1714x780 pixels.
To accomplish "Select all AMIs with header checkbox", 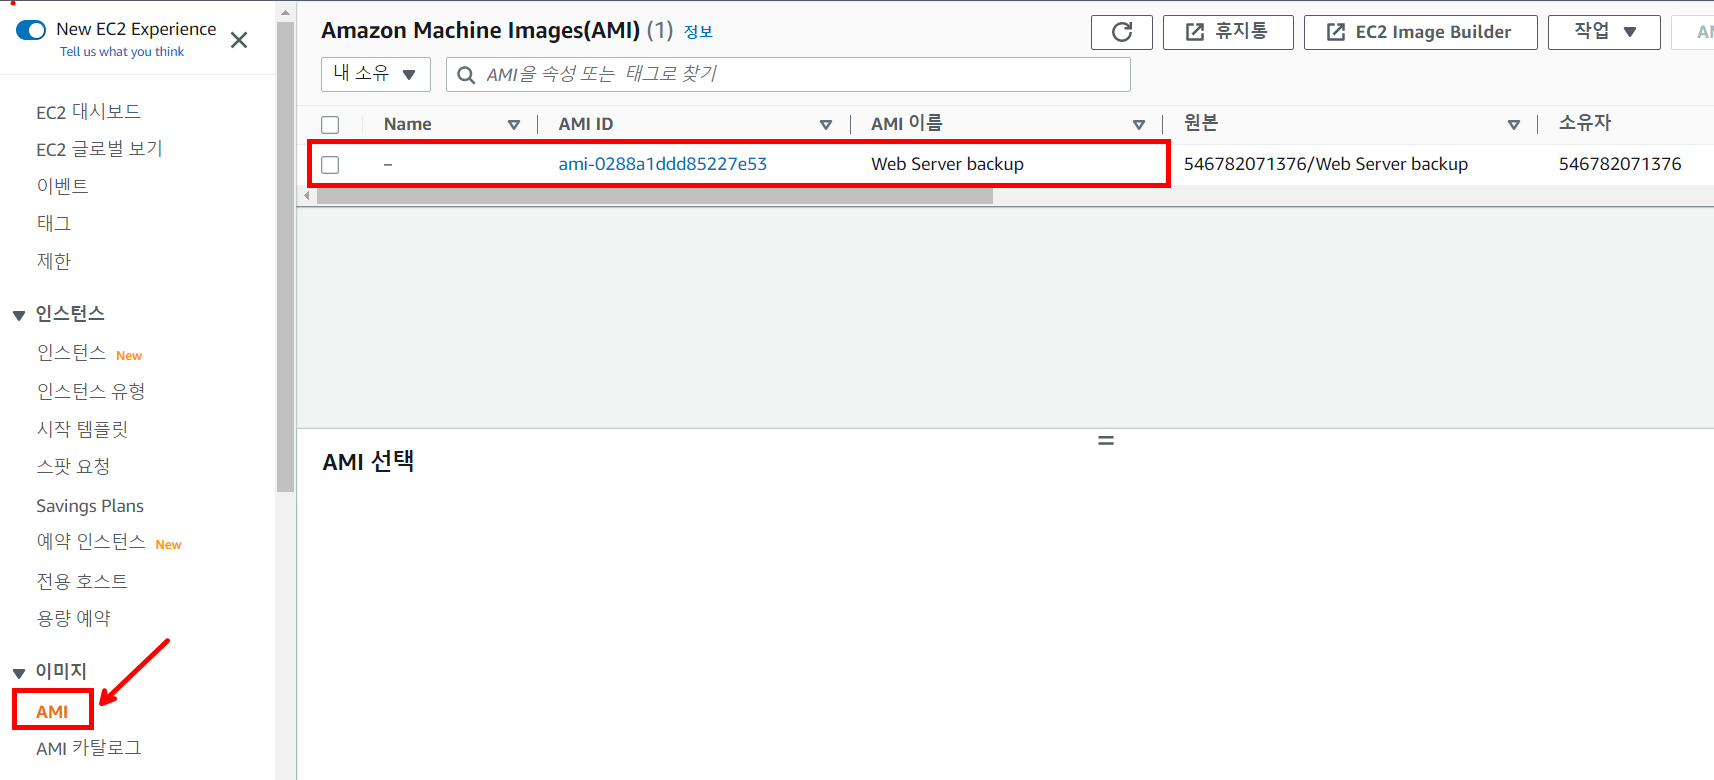I will click(330, 125).
